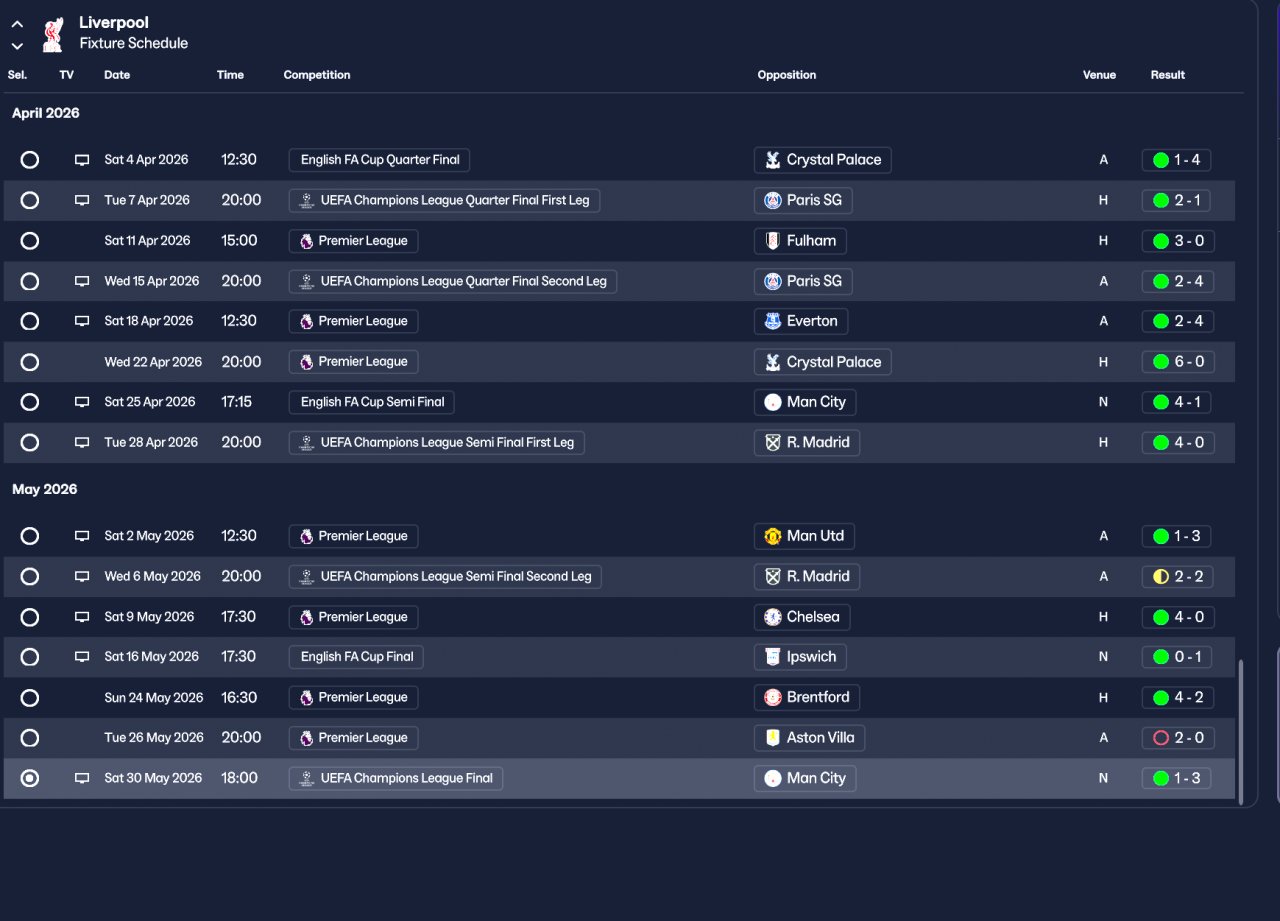Screen dimensions: 1280x921
Task: Select the radio button for Sat 2 May match
Action: [x=30, y=536]
